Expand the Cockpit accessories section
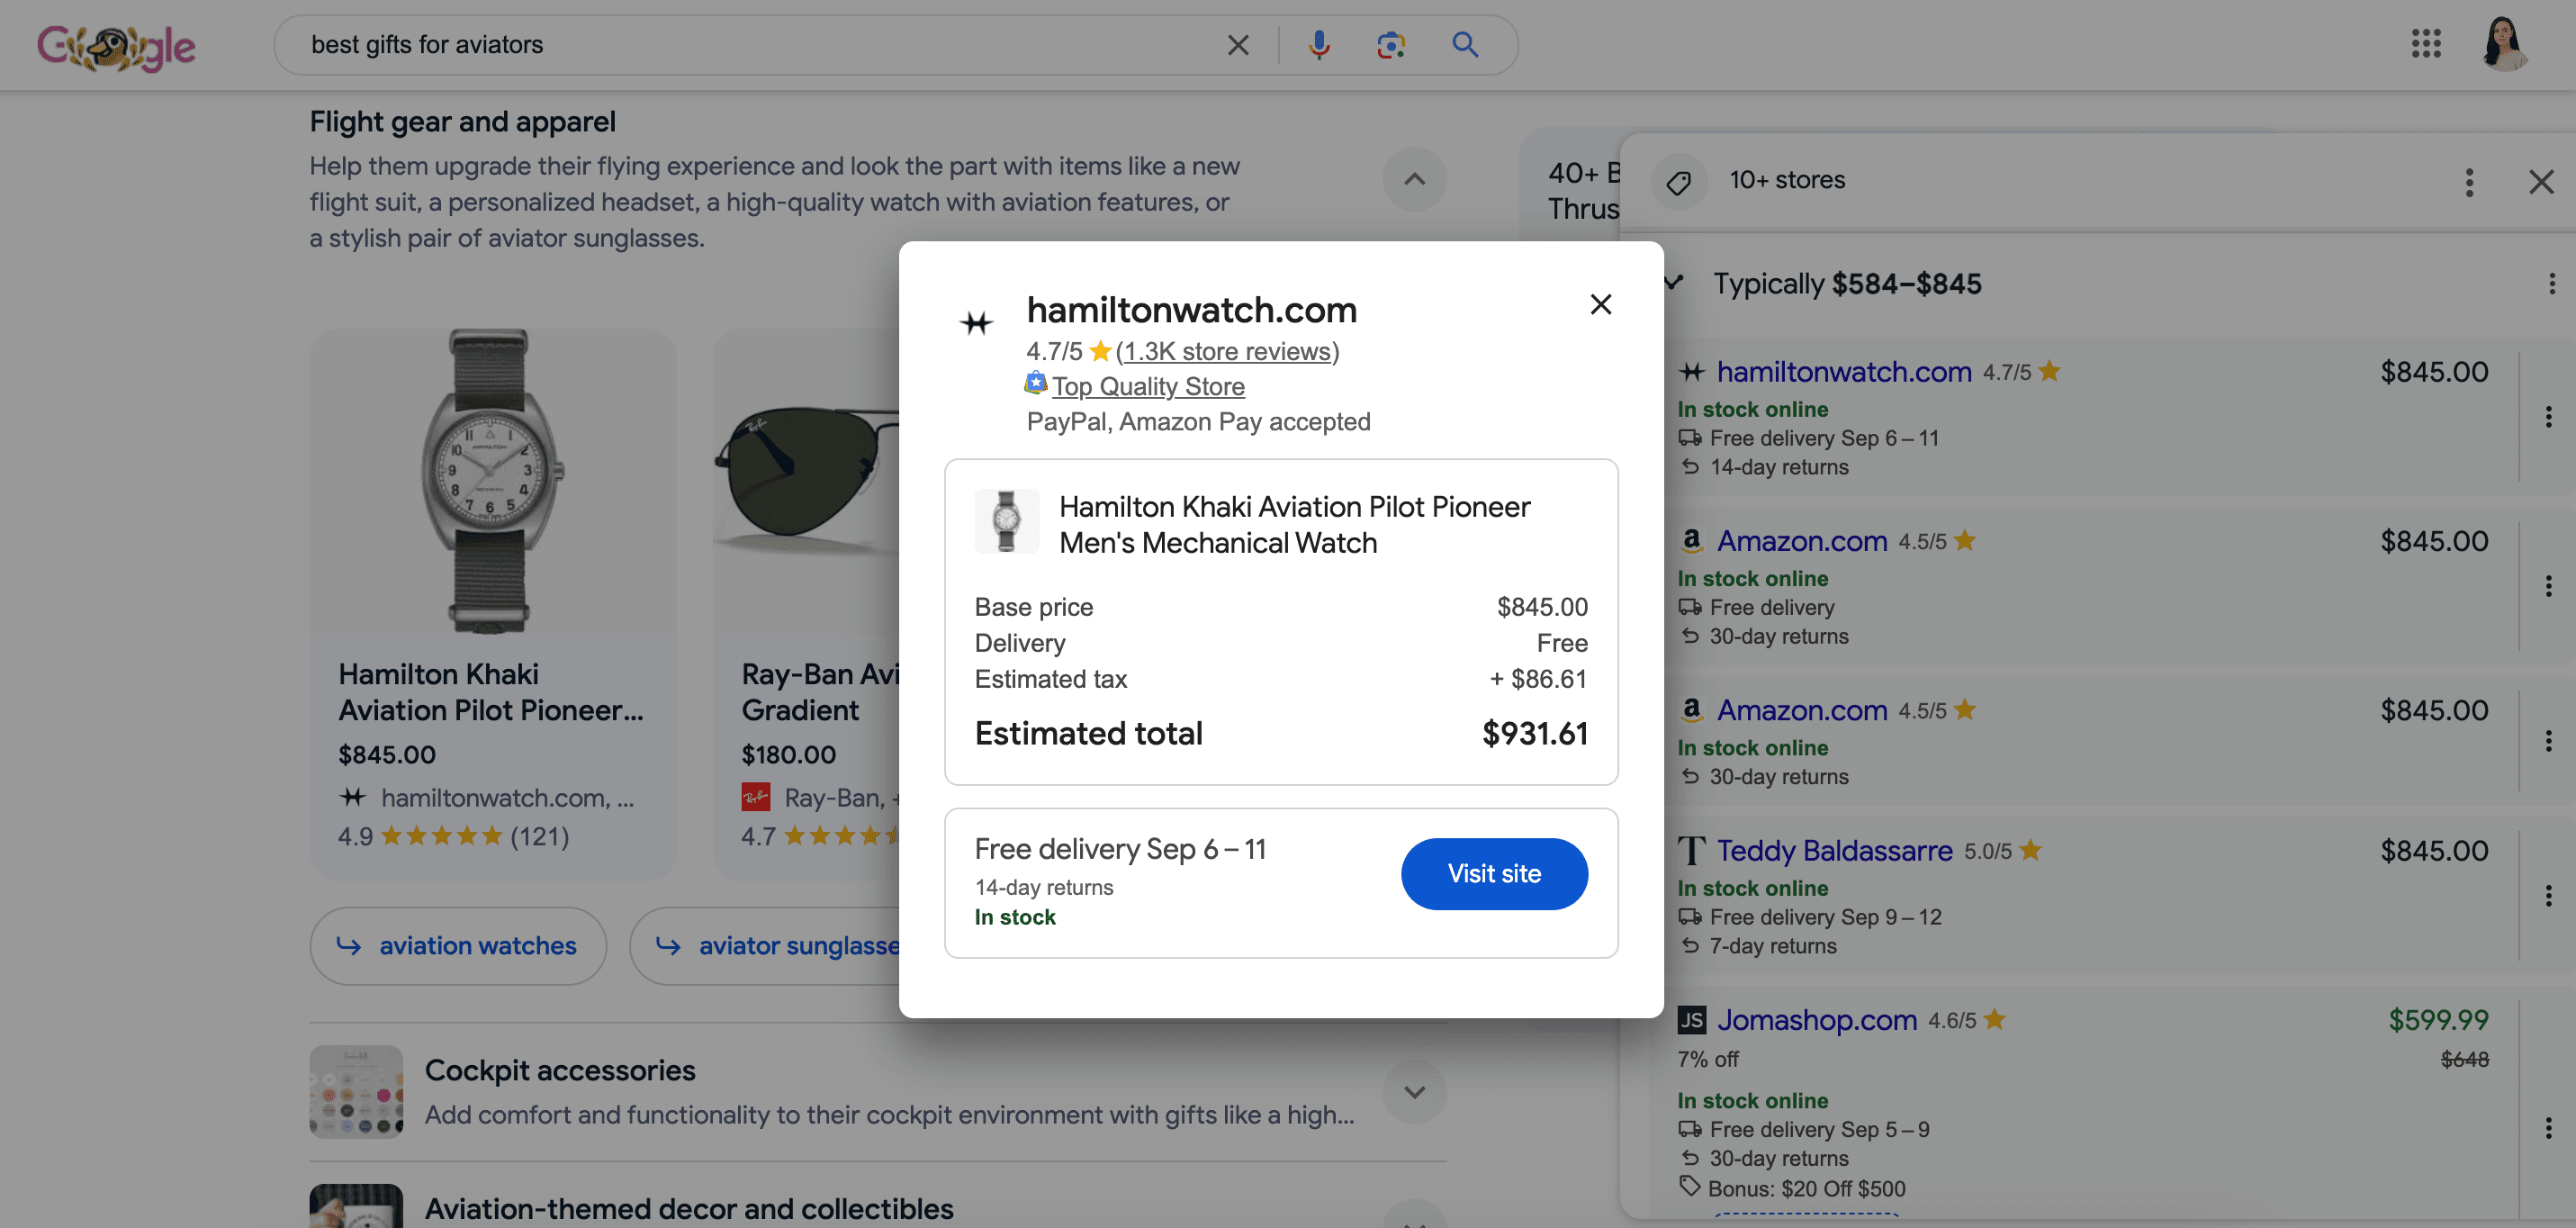The image size is (2576, 1228). pos(1414,1093)
